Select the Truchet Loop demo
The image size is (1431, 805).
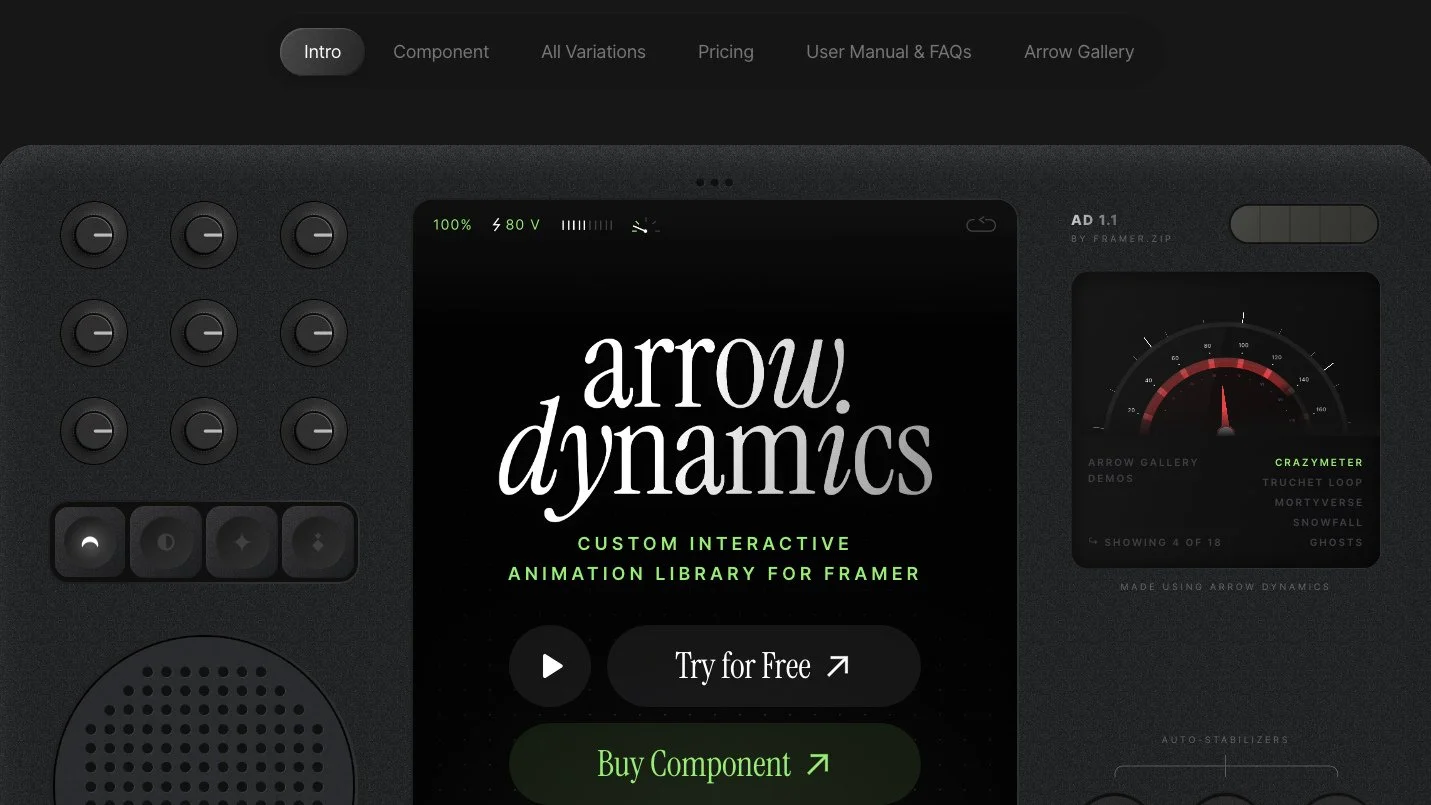(x=1312, y=483)
